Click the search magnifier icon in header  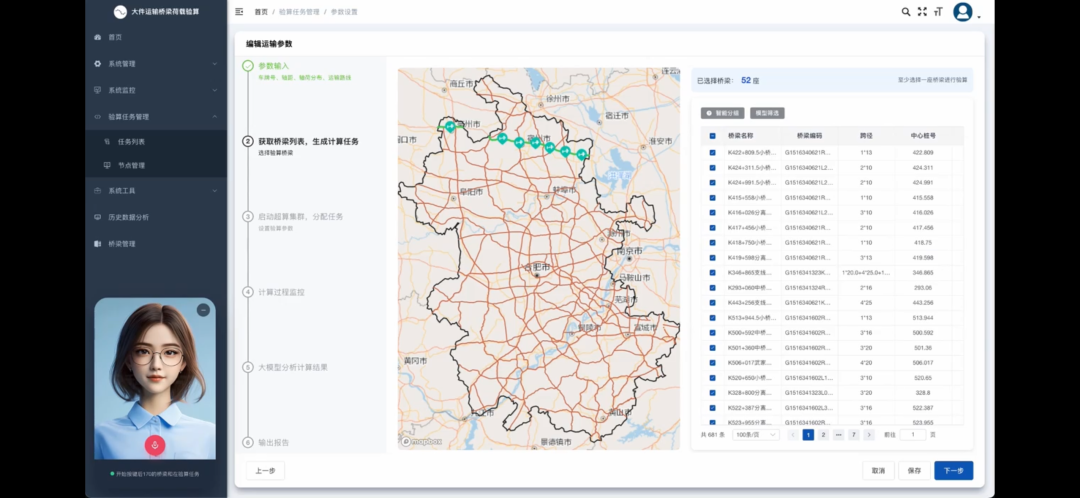[x=906, y=12]
